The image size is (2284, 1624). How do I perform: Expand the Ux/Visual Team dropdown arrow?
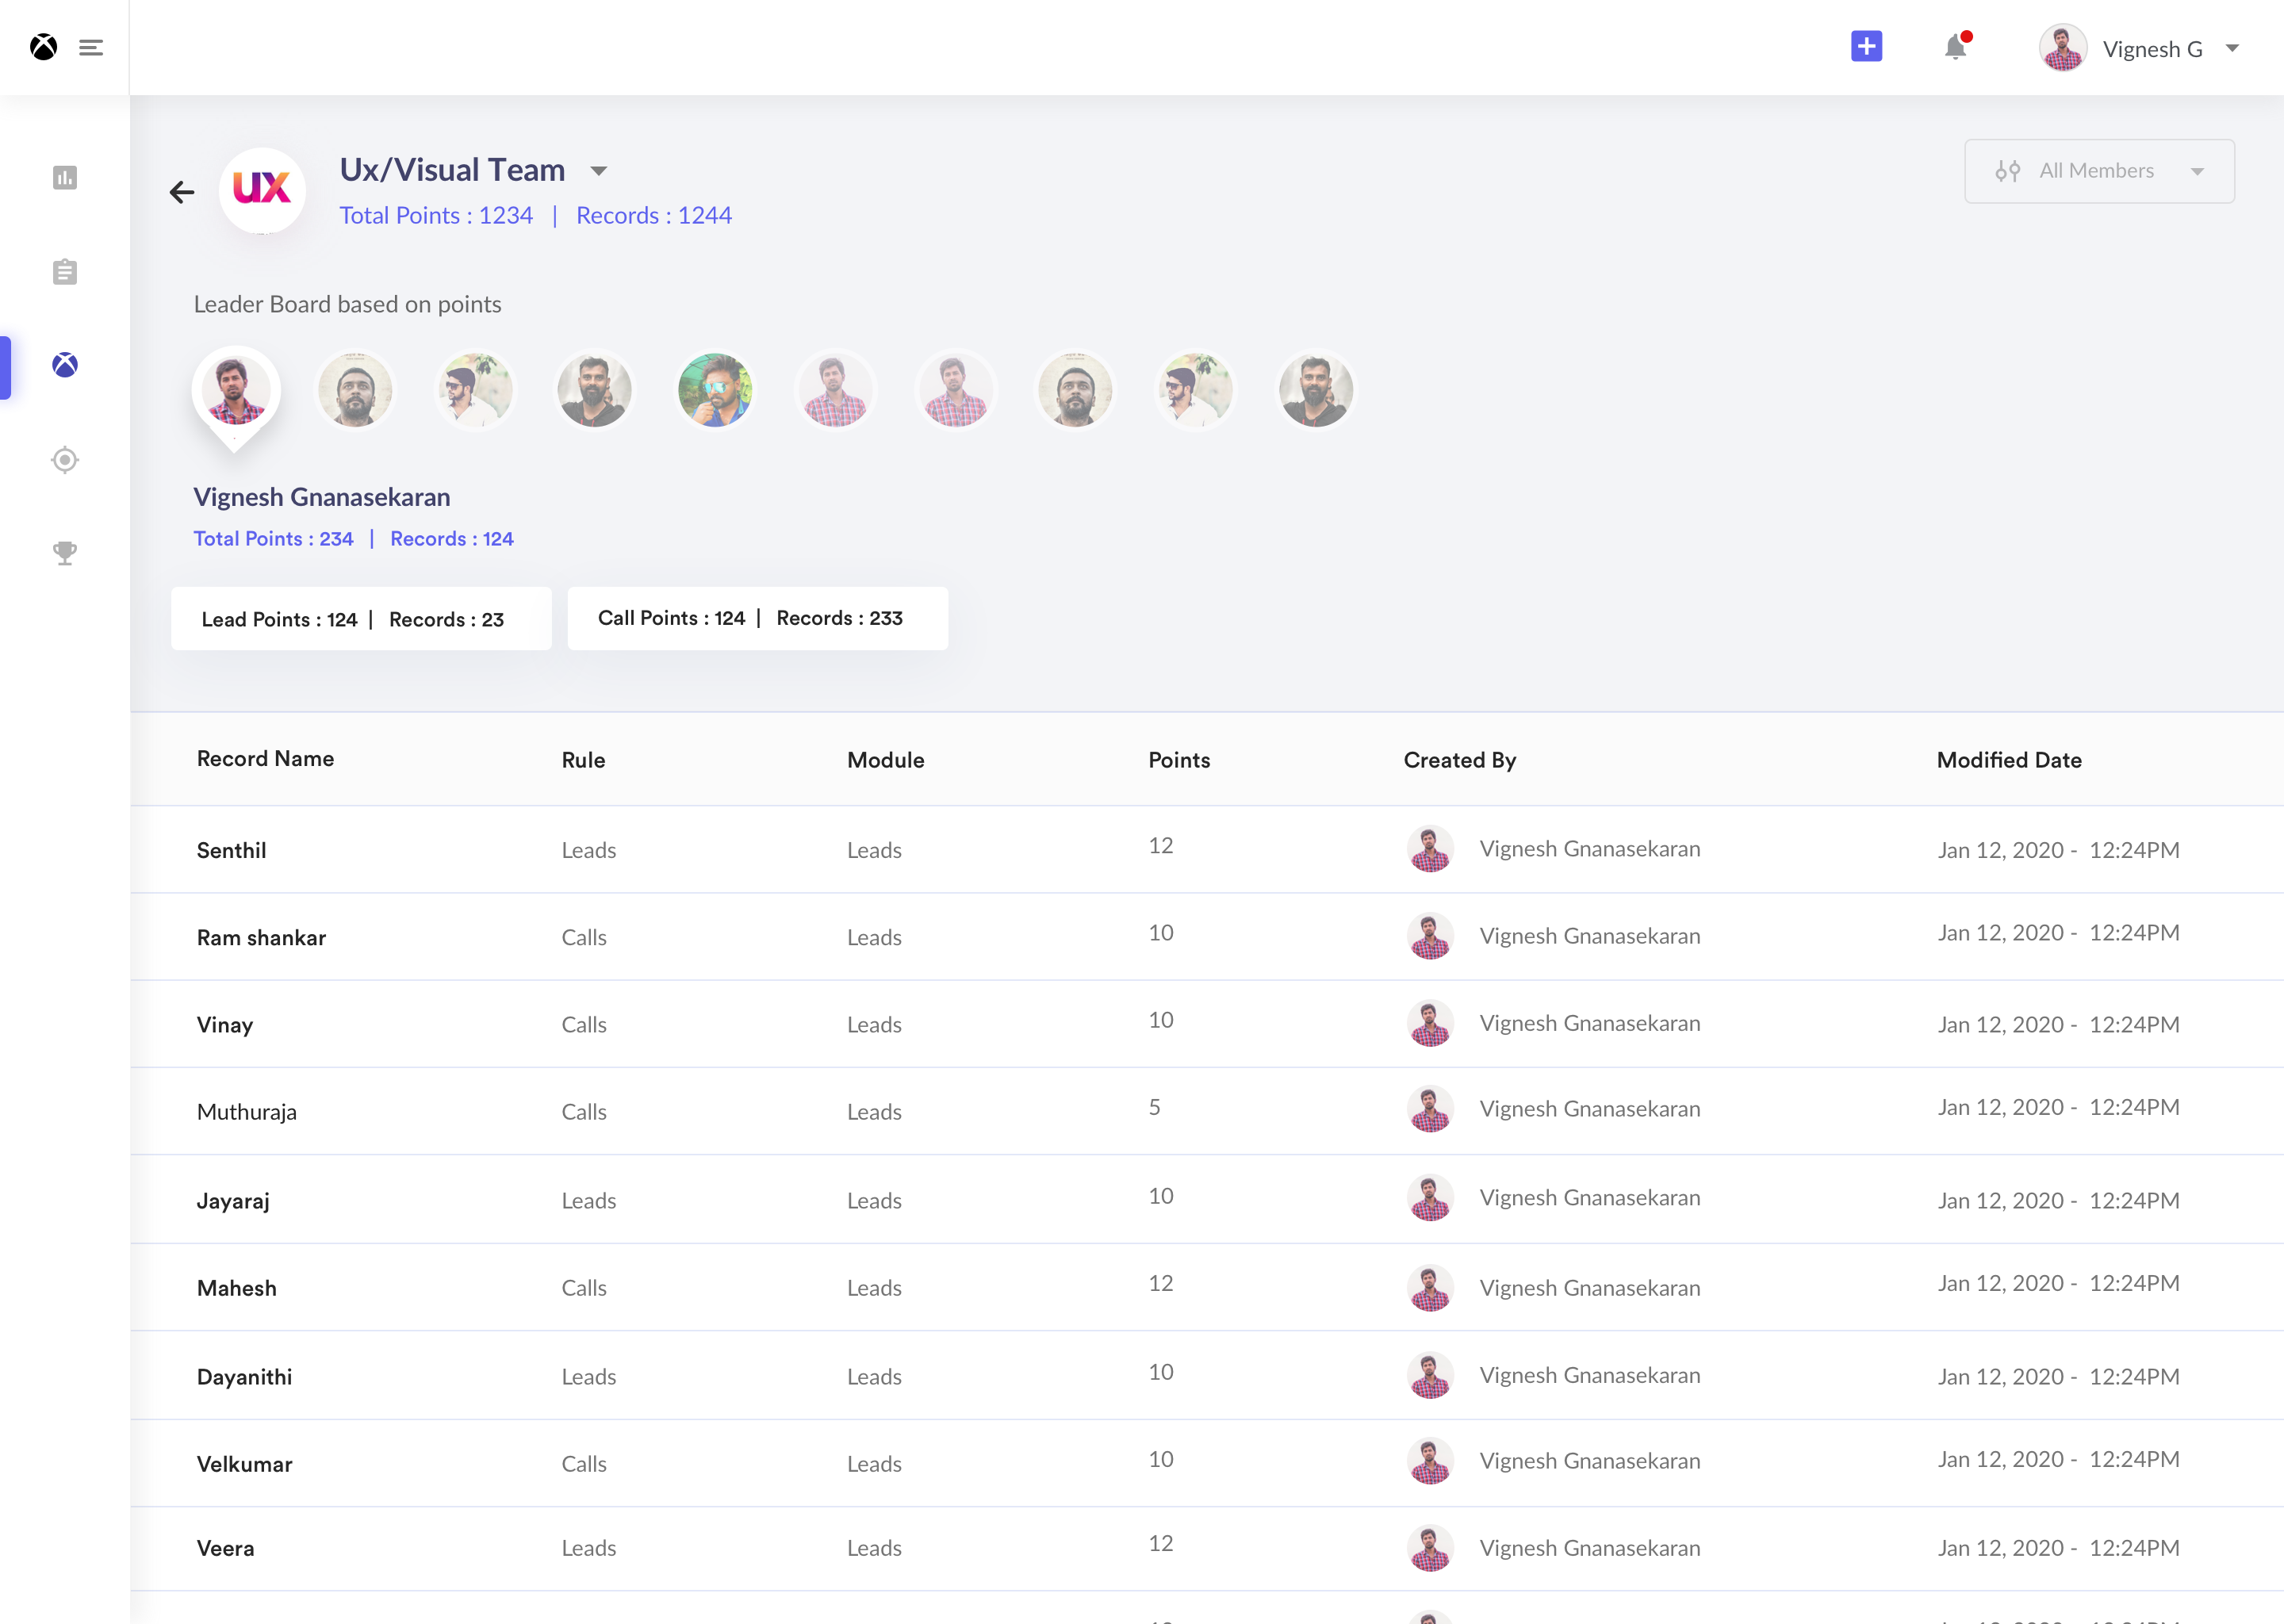[x=598, y=171]
